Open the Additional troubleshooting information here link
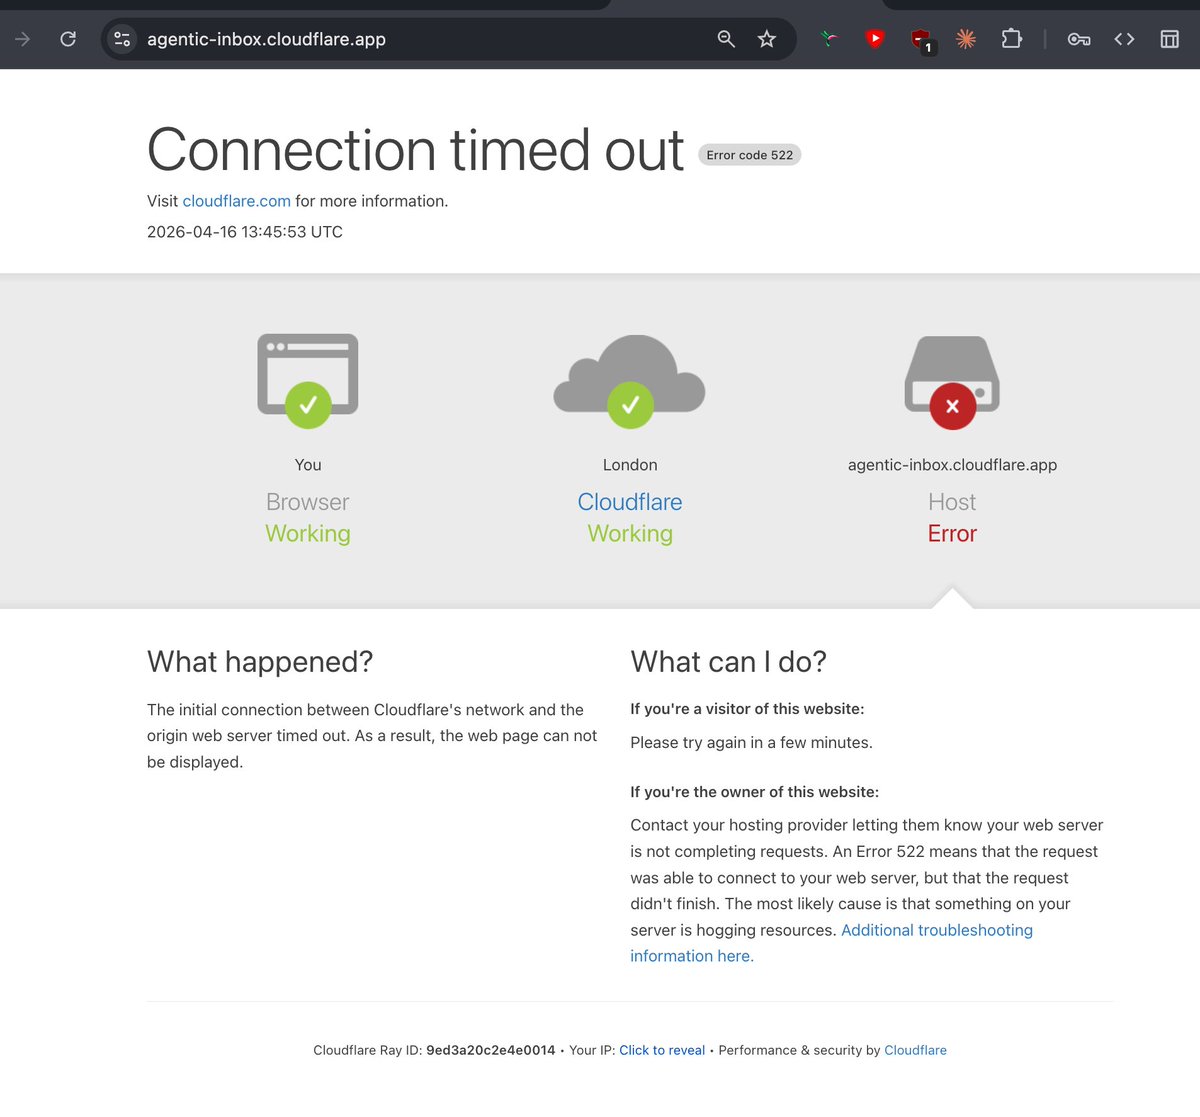1200x1117 pixels. click(x=831, y=943)
